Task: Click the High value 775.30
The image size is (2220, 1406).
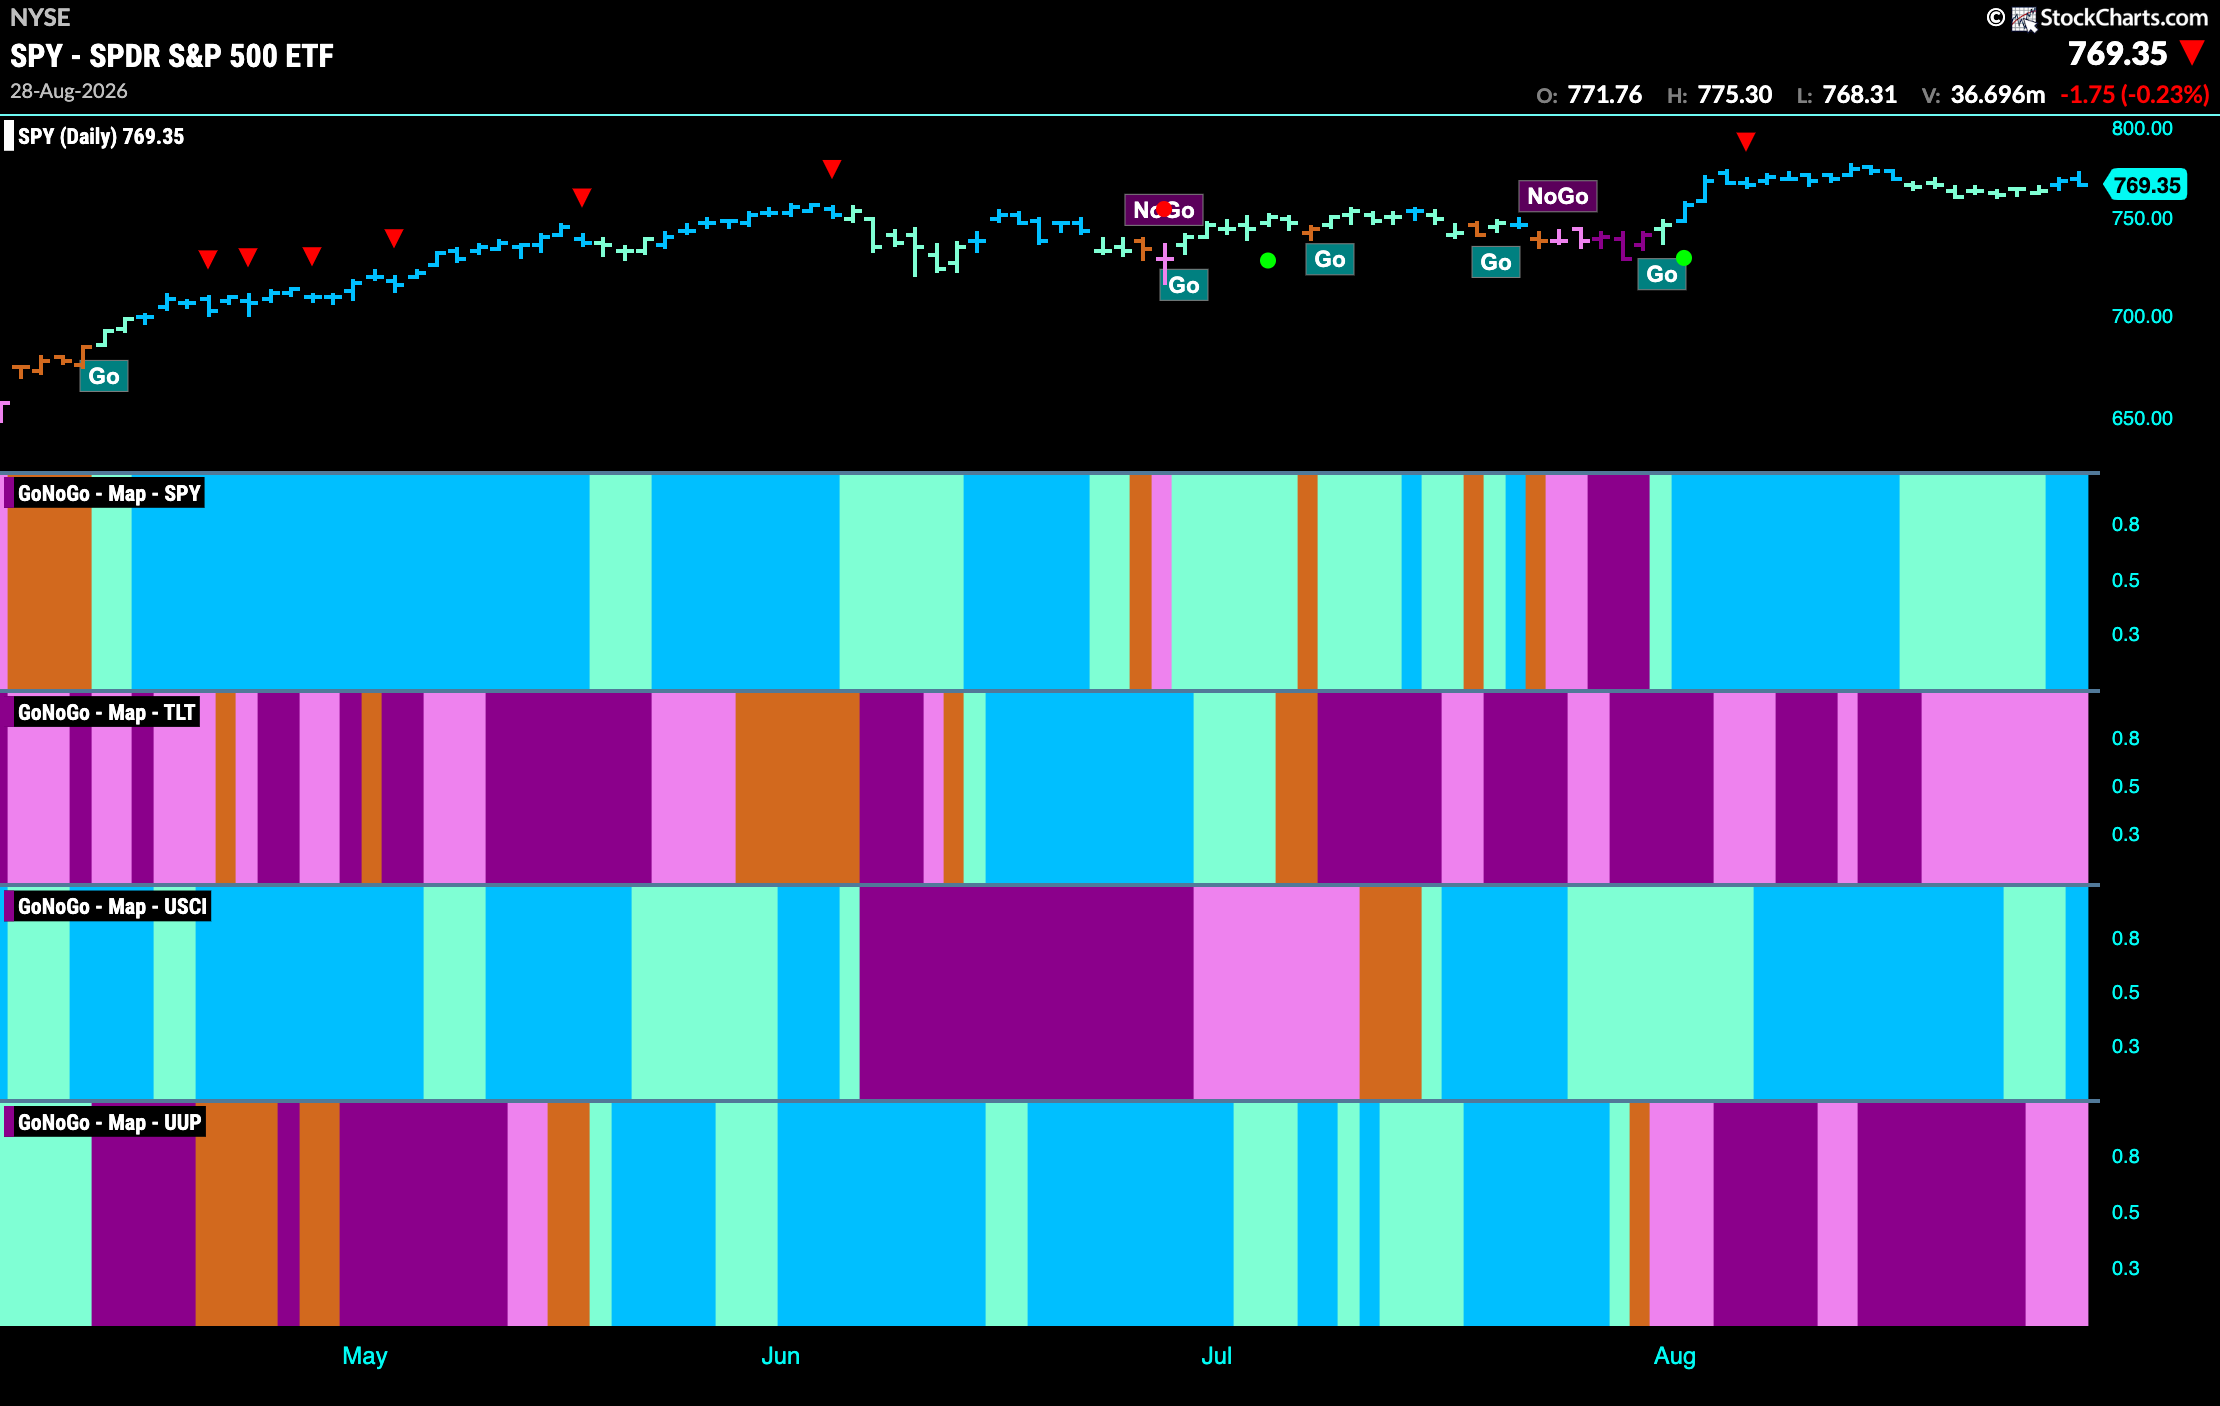Action: click(1734, 94)
